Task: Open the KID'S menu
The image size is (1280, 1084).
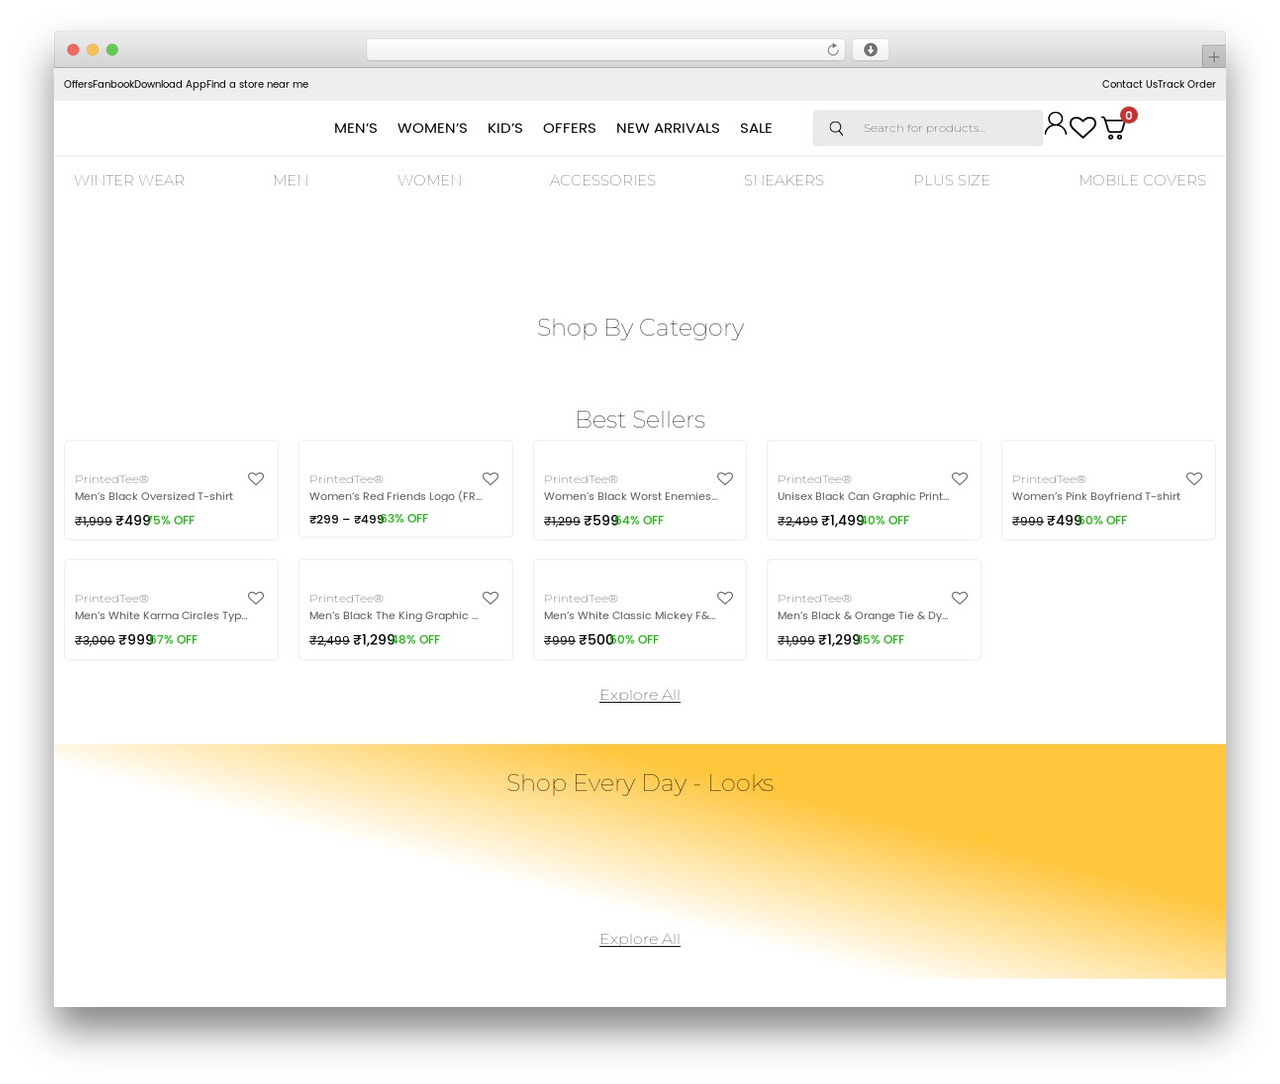Action: pos(505,128)
